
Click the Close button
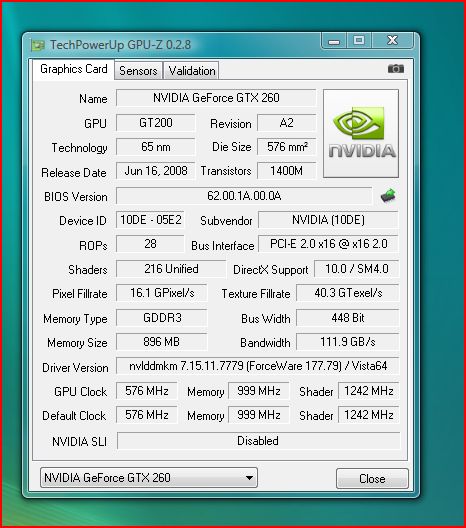(372, 478)
